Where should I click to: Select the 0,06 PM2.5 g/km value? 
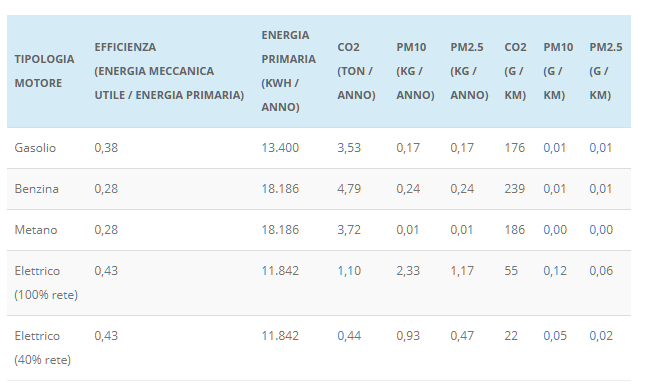point(601,271)
